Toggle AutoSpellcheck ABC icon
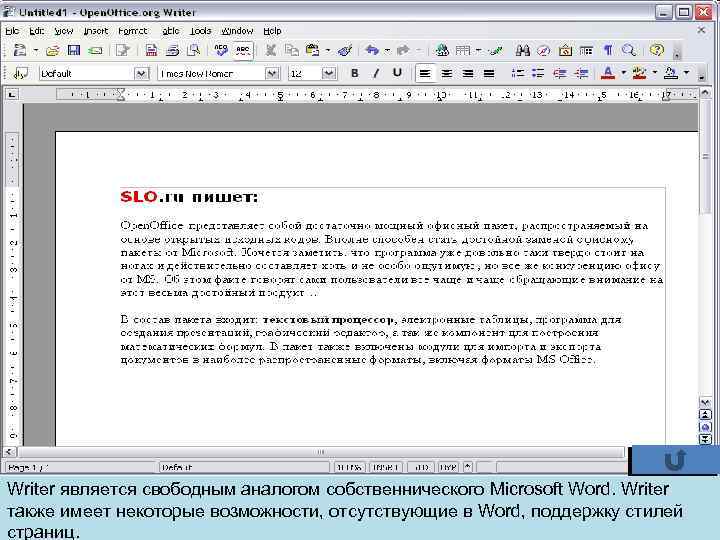 [242, 50]
